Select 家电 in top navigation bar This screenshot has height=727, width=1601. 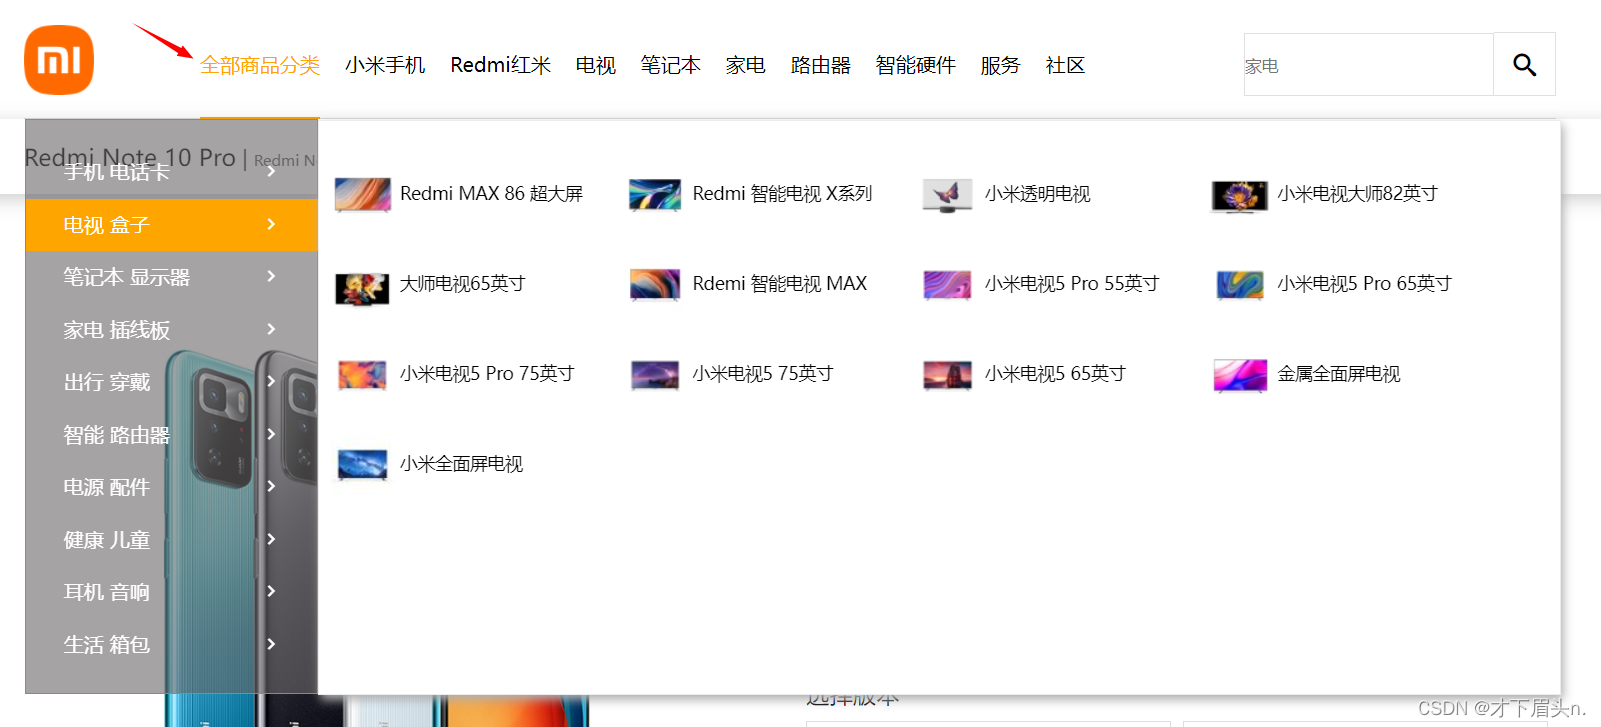tap(745, 65)
